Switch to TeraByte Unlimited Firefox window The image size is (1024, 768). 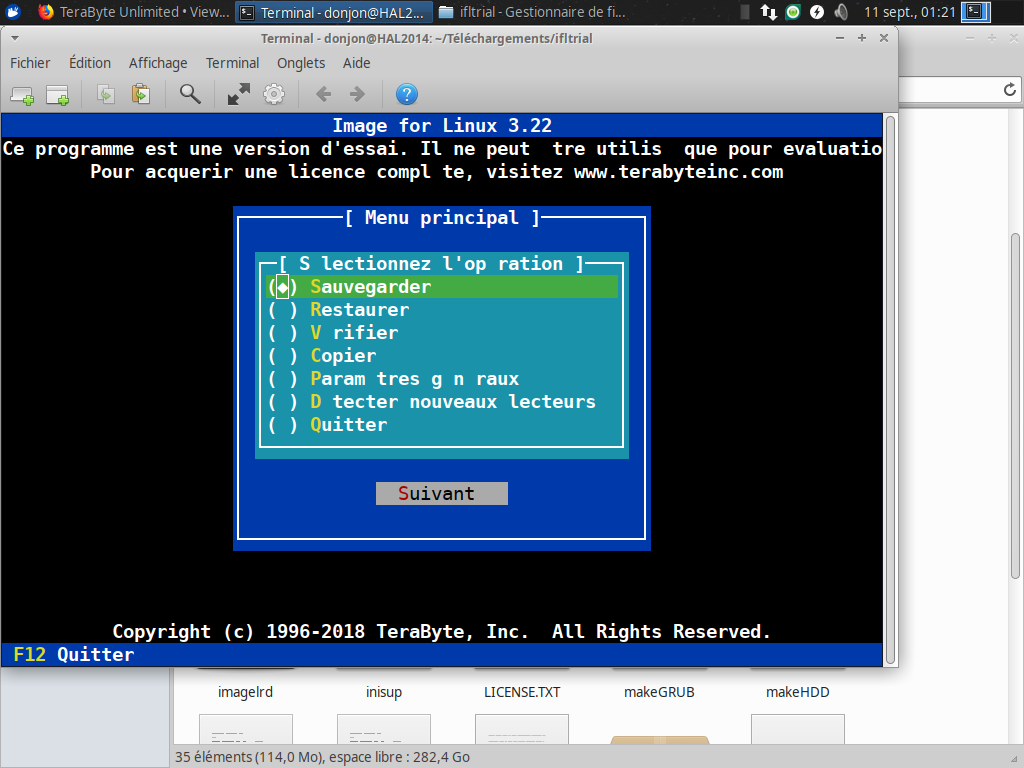[134, 12]
